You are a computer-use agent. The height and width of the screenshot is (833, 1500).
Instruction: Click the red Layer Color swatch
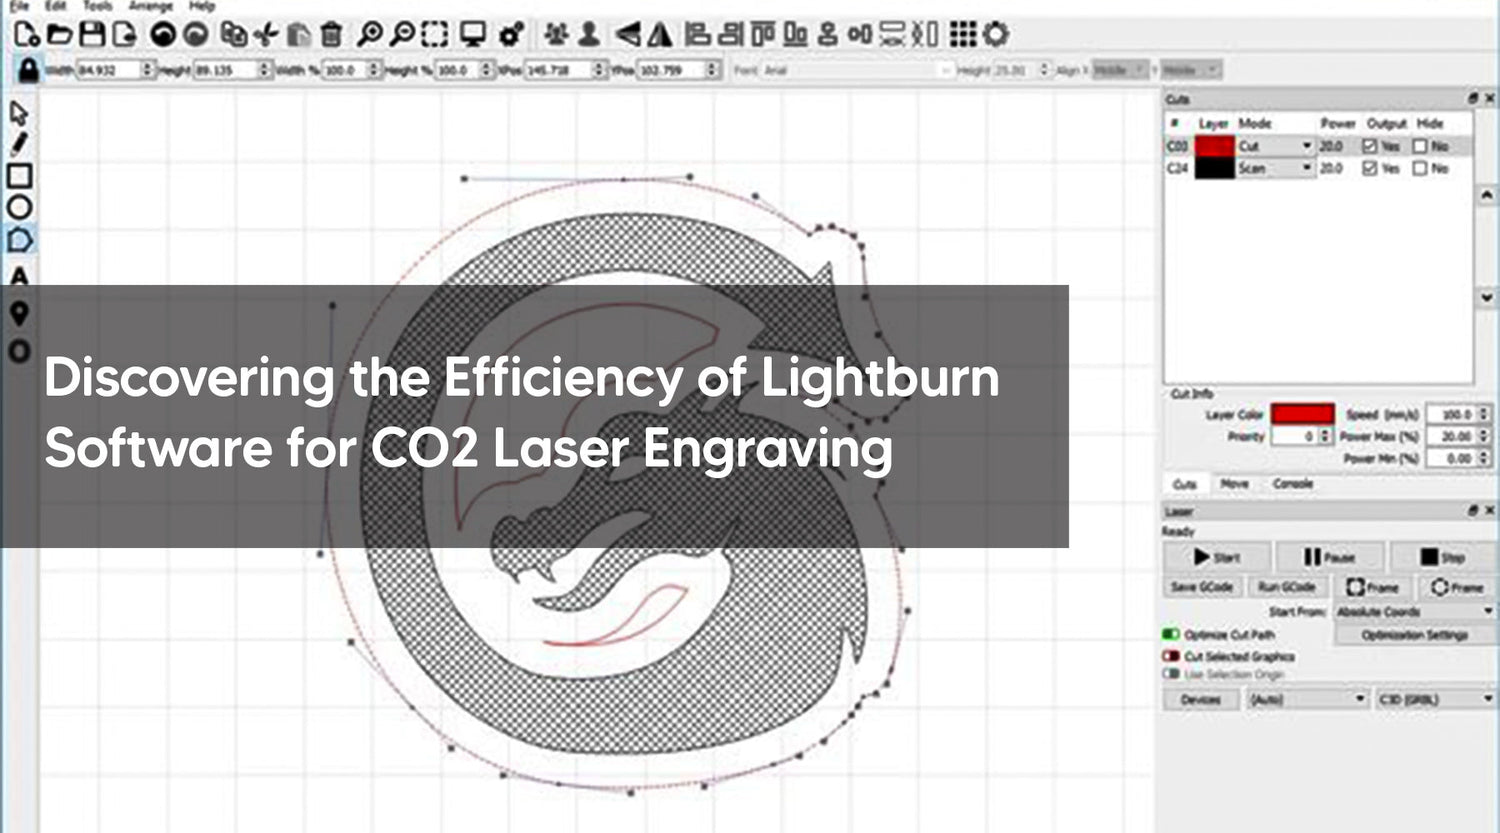coord(1302,413)
